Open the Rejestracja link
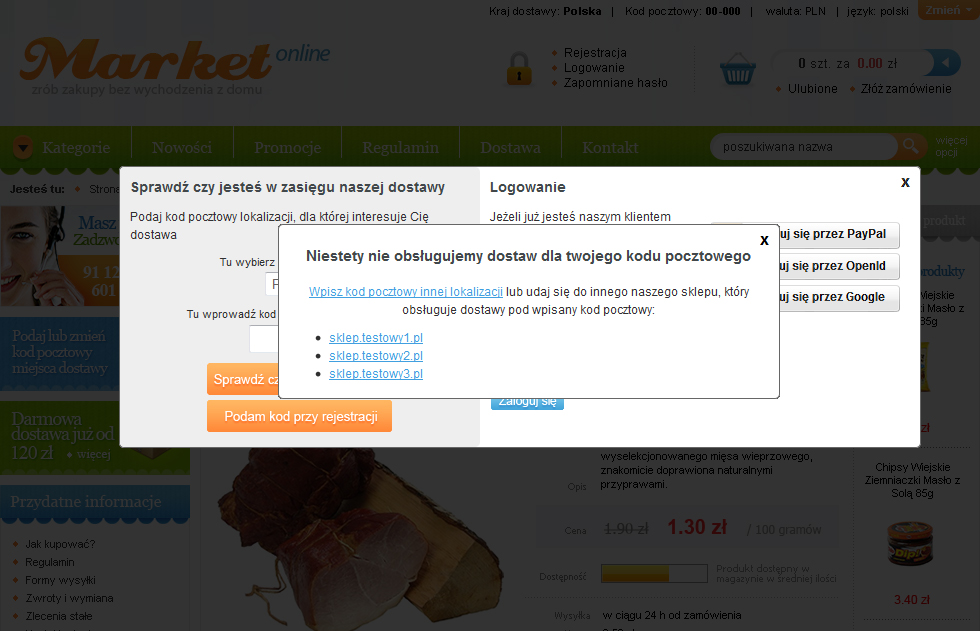This screenshot has width=980, height=631. click(x=595, y=52)
